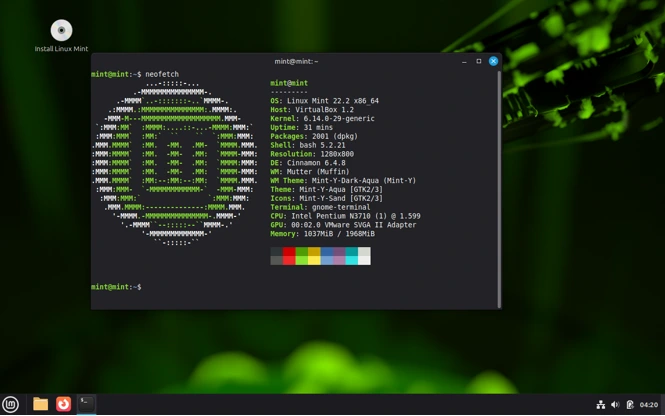The height and width of the screenshot is (416, 665).
Task: Click the 'DE: Cinnamon 6.4.8' line
Action: [308, 163]
